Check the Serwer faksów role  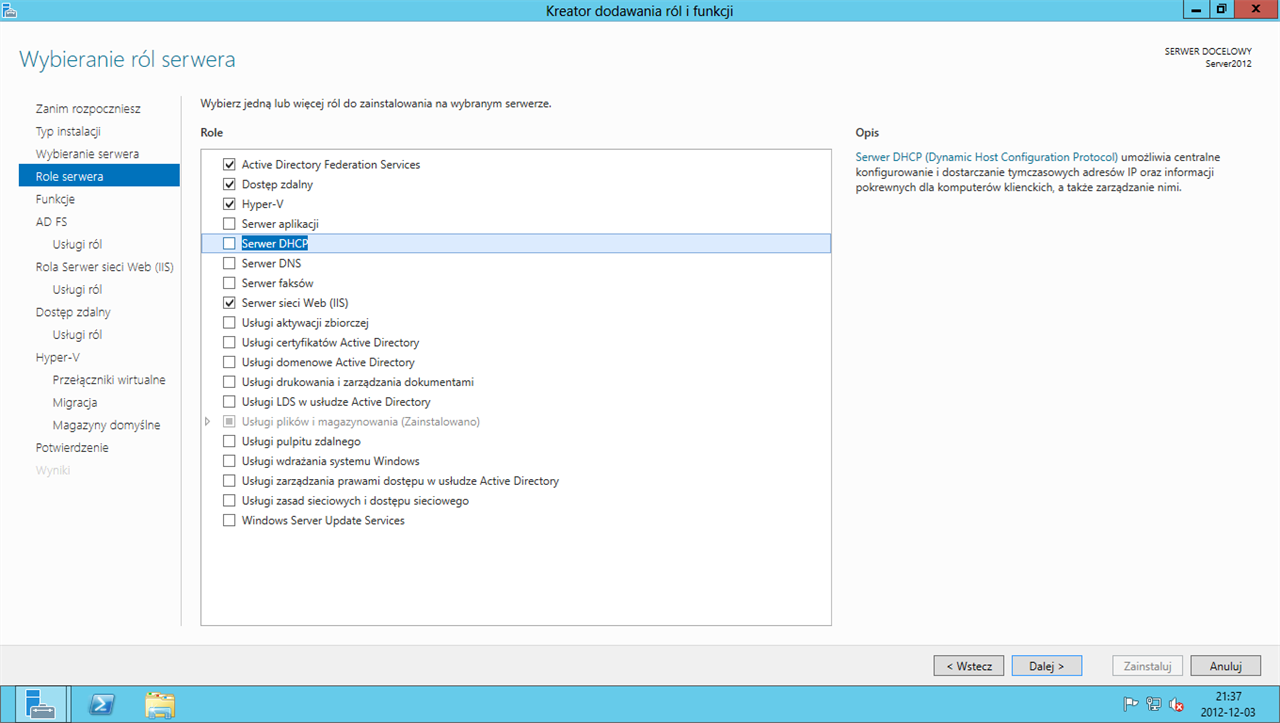[x=229, y=283]
